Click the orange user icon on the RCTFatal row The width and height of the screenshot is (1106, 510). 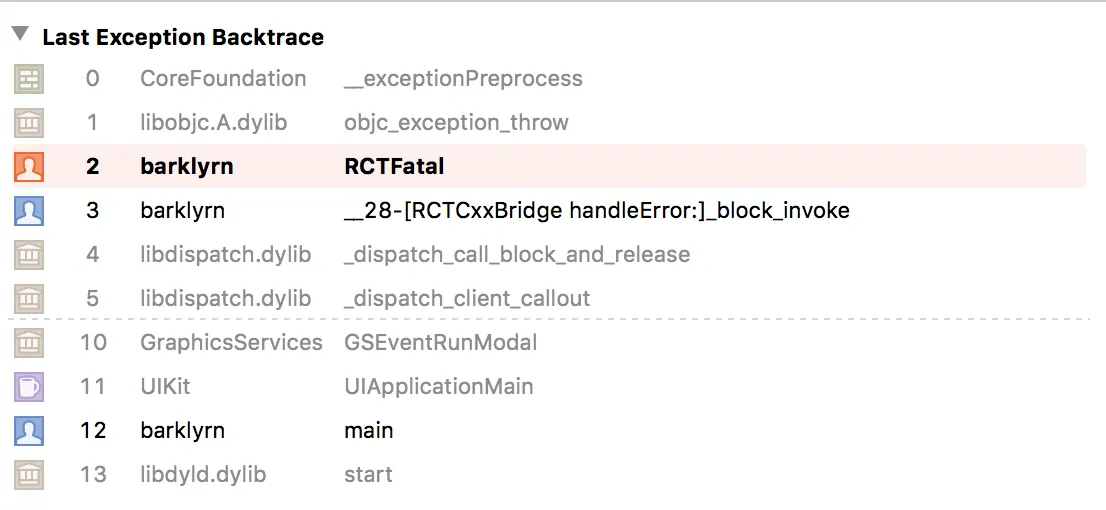click(x=29, y=167)
